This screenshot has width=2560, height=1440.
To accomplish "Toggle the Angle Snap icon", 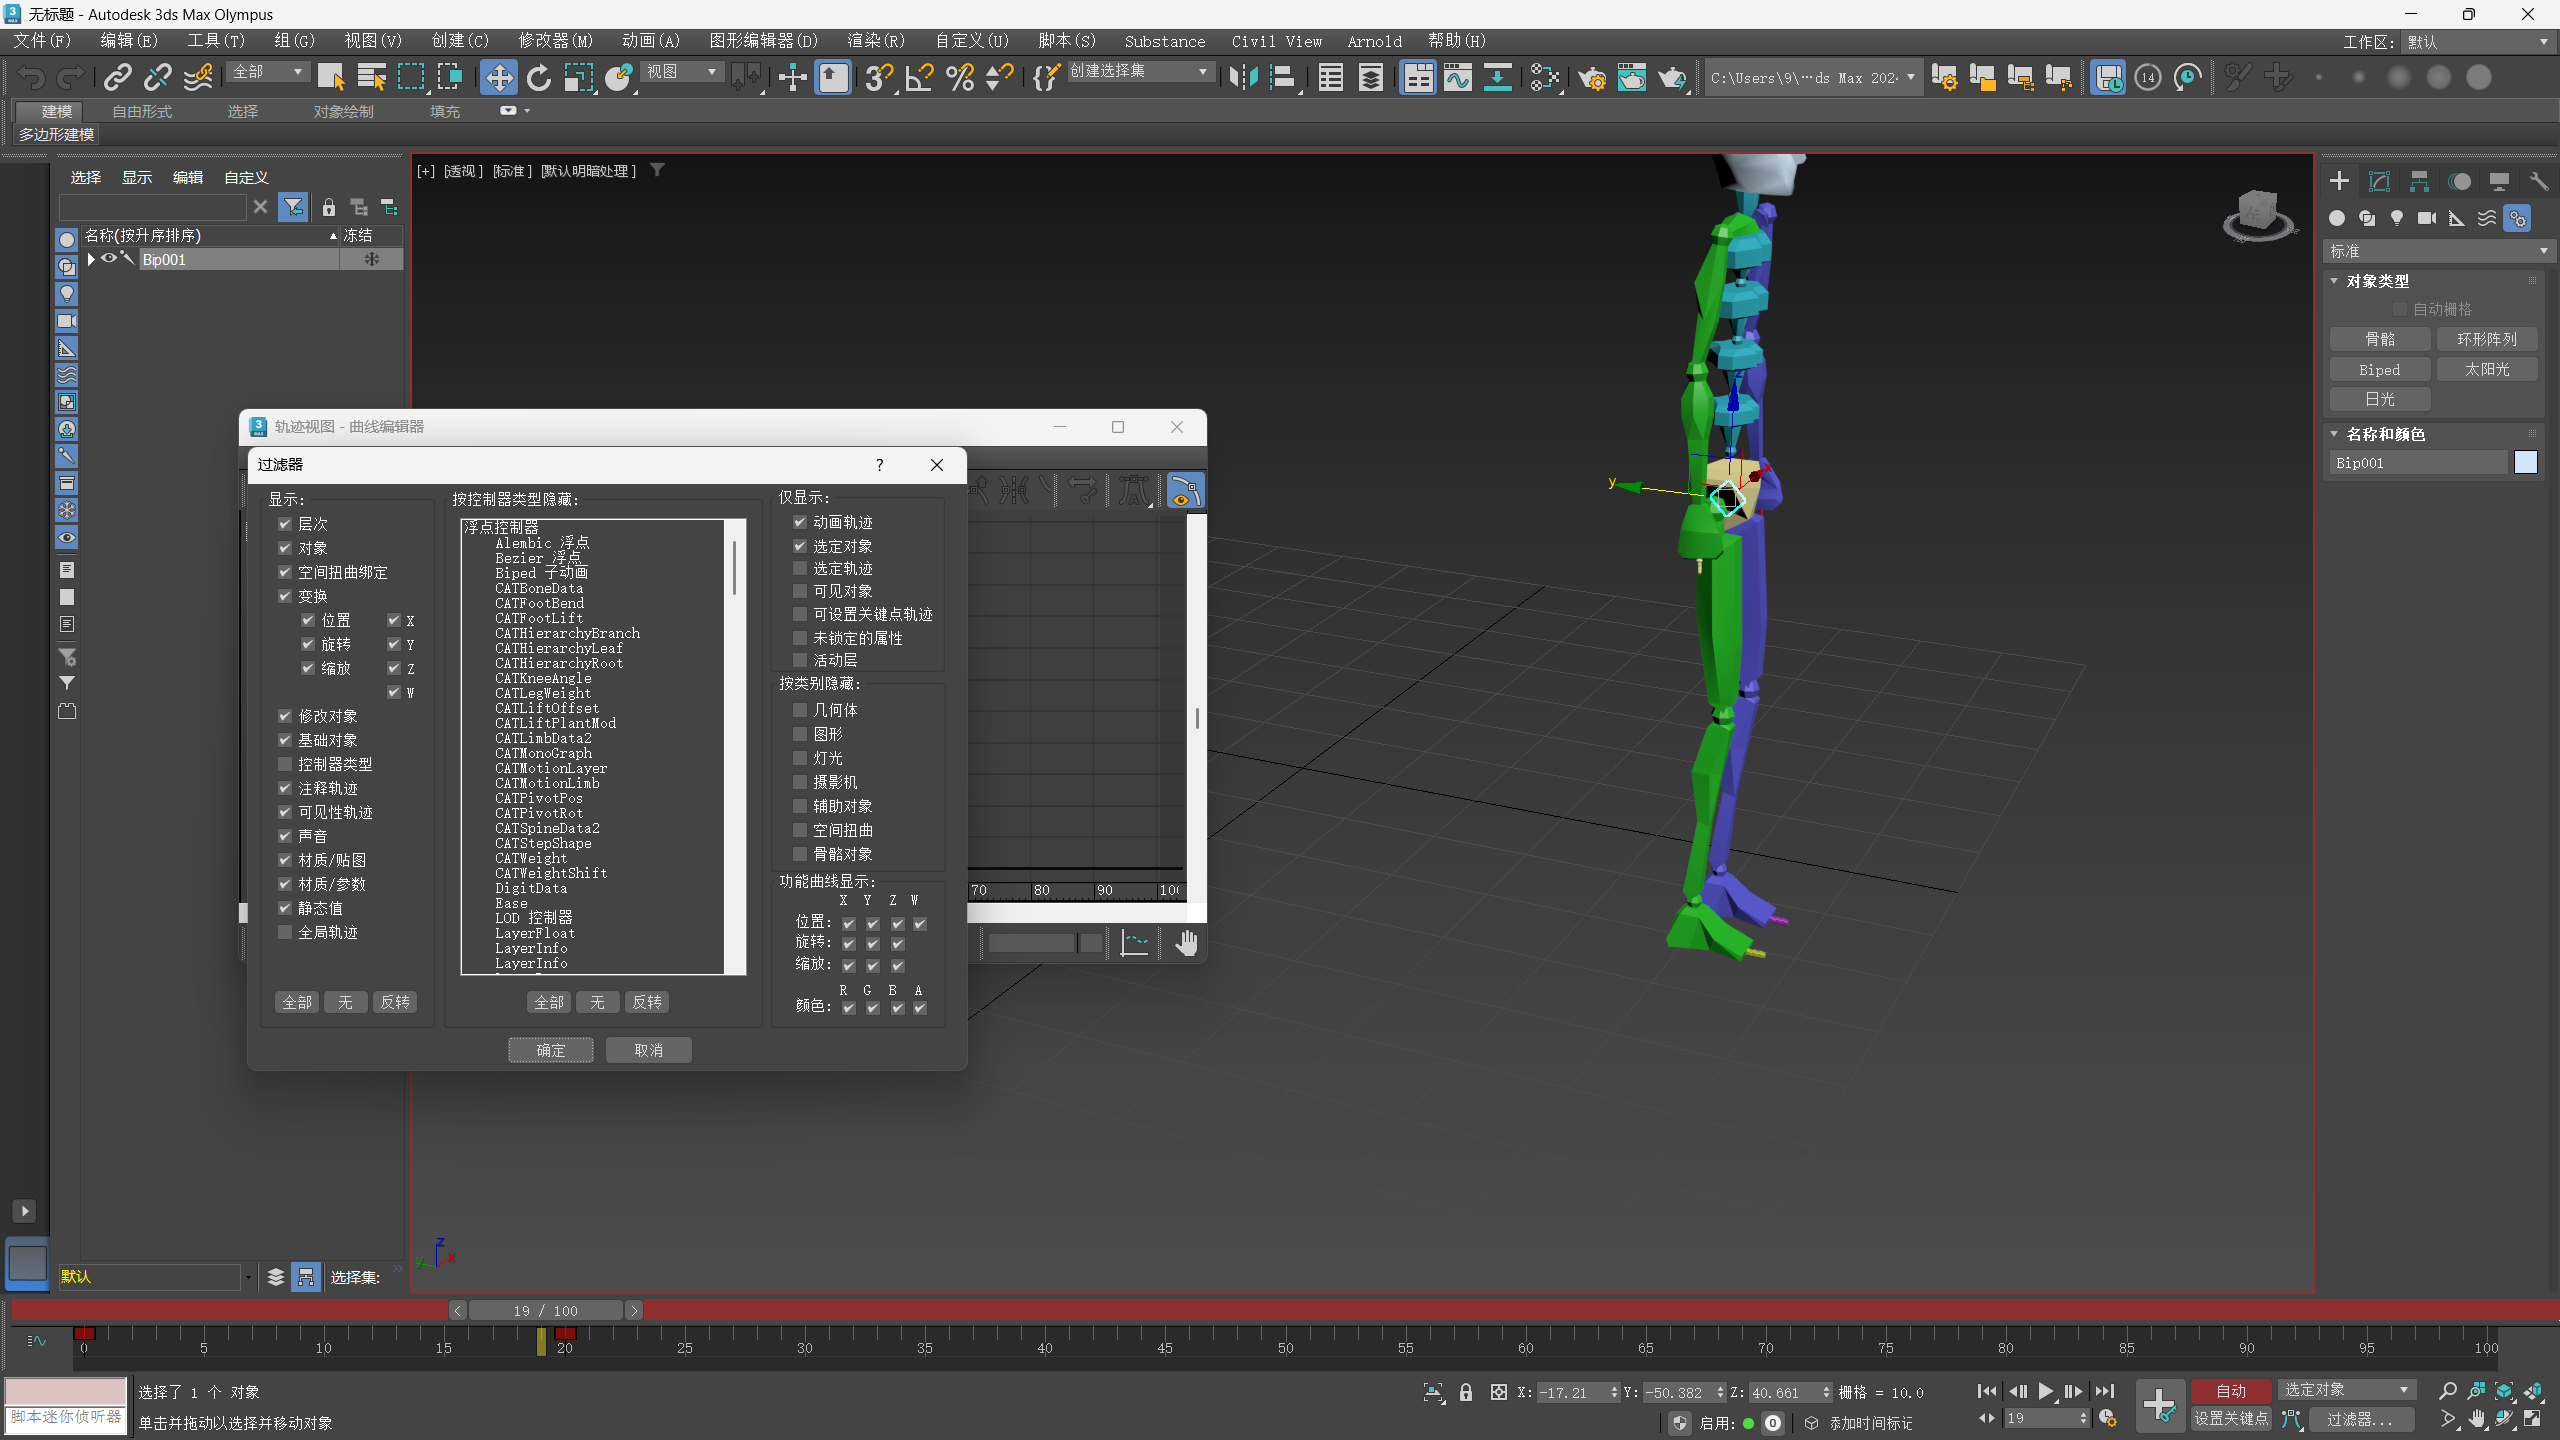I will [x=919, y=77].
